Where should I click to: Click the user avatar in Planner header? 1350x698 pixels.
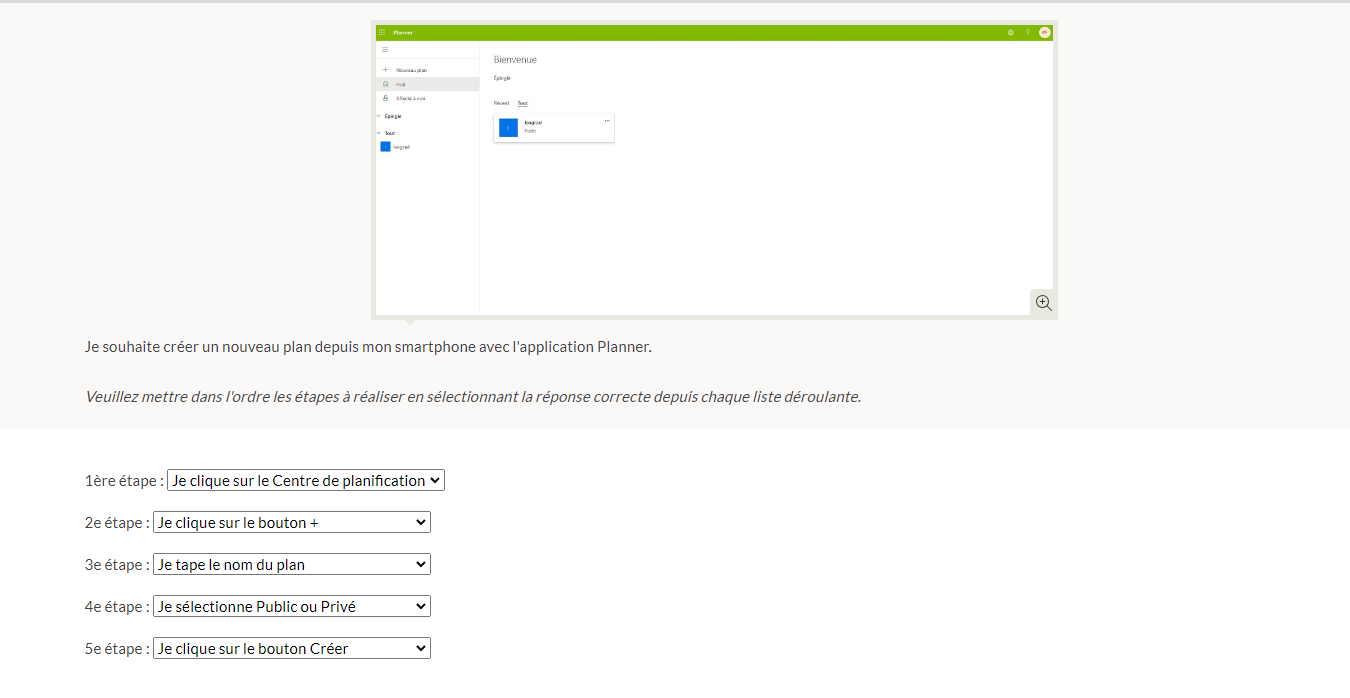[x=1044, y=32]
